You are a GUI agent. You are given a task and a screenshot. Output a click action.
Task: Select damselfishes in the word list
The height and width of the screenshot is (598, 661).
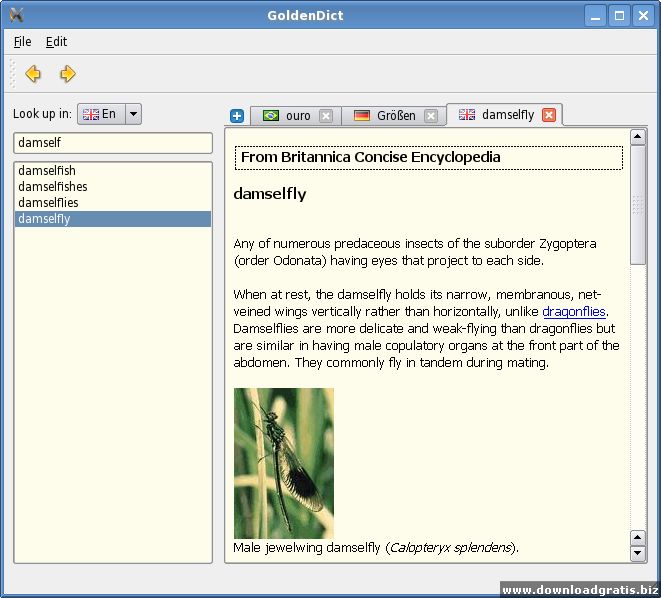[x=113, y=187]
